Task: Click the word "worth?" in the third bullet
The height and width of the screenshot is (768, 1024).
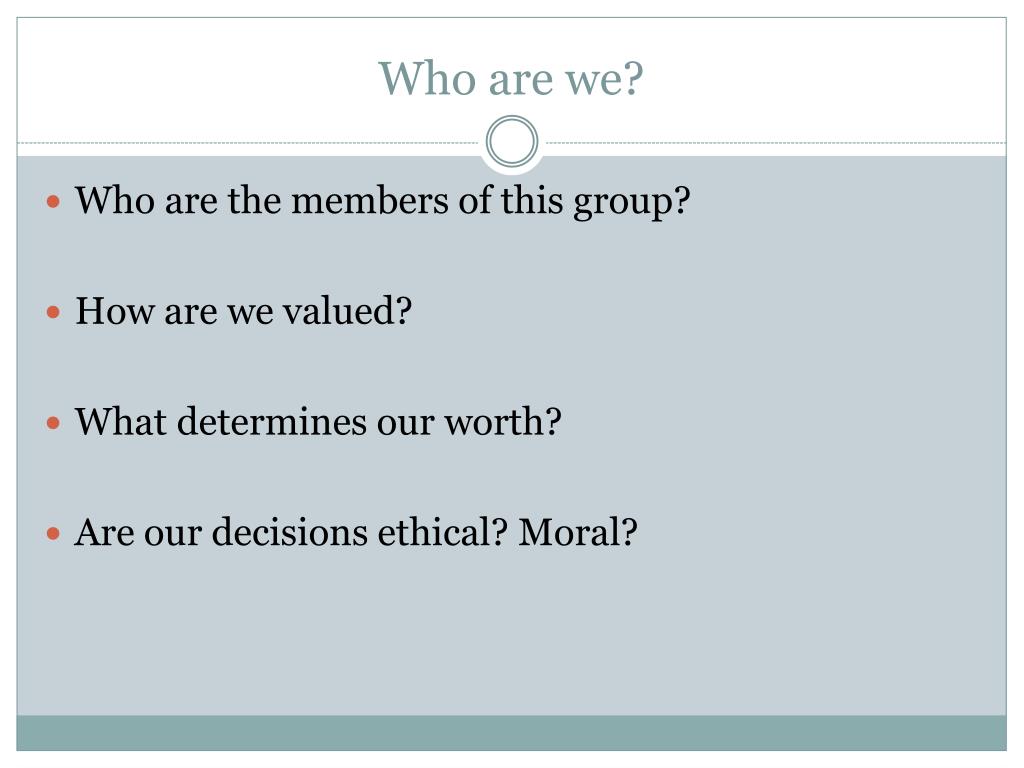Action: (x=503, y=422)
